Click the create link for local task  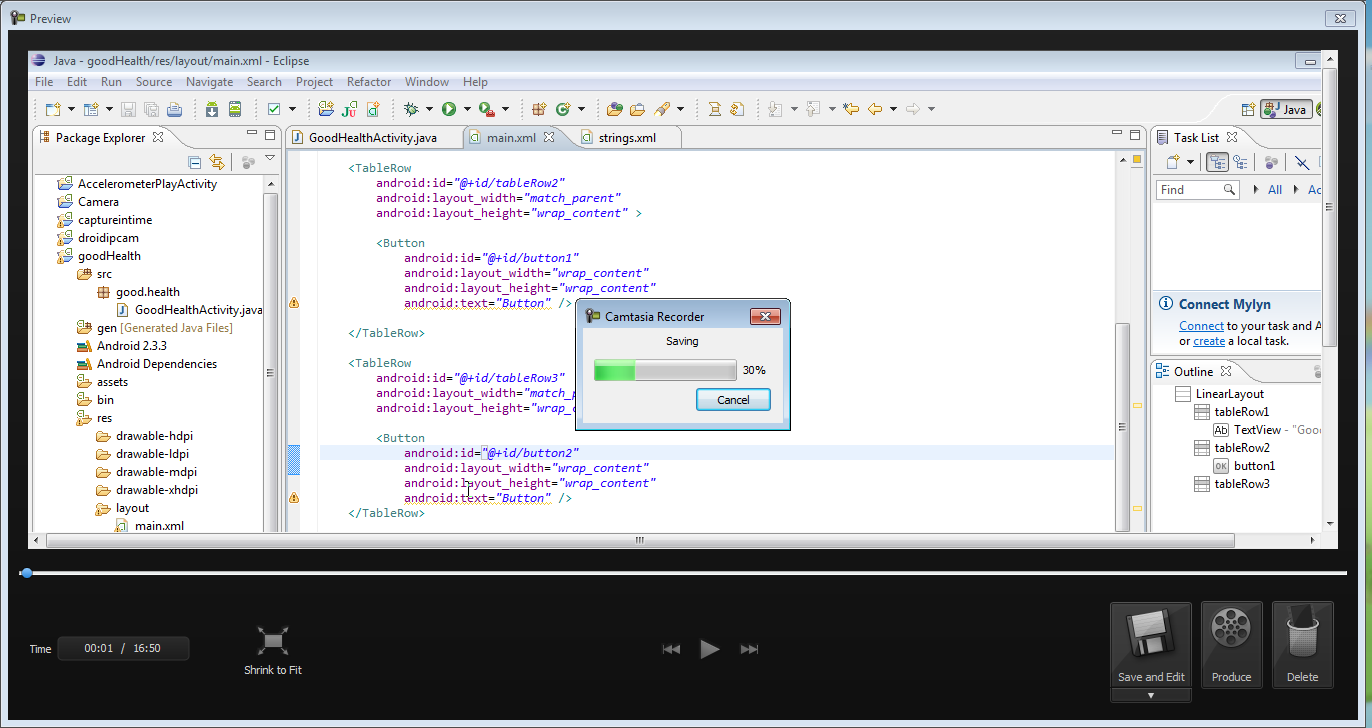(x=1209, y=341)
